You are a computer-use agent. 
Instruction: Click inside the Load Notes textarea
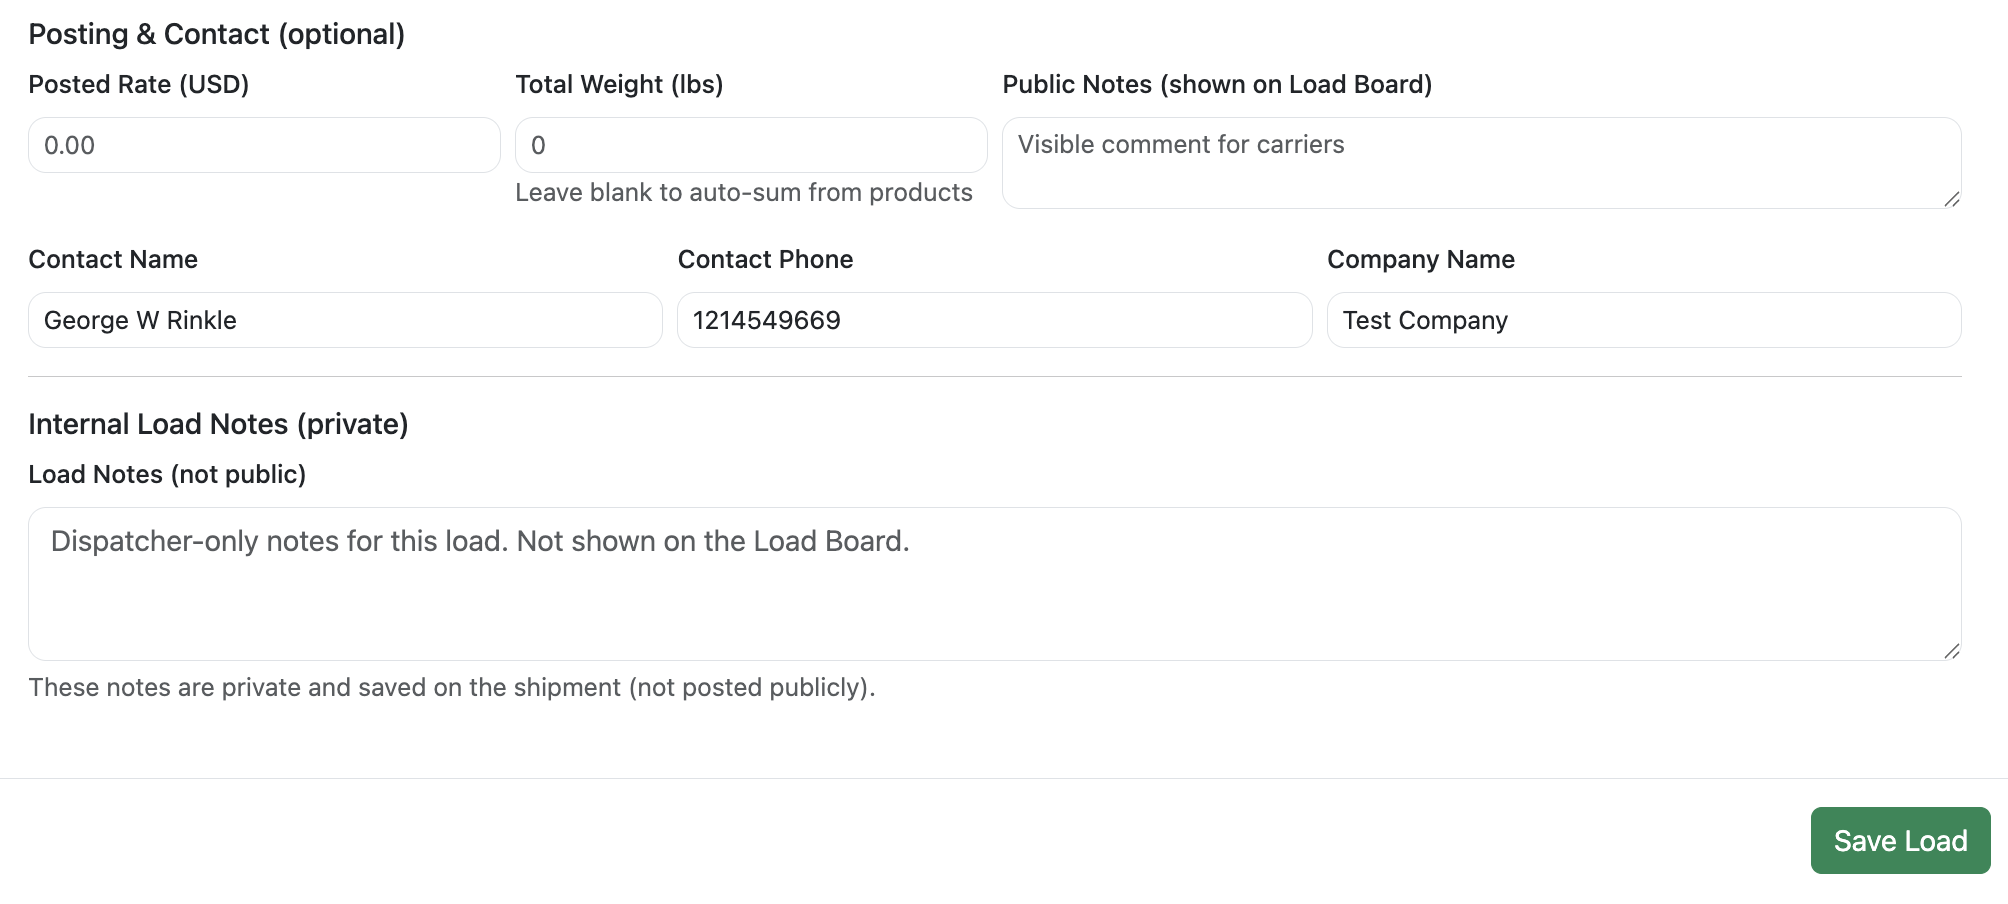(x=994, y=585)
